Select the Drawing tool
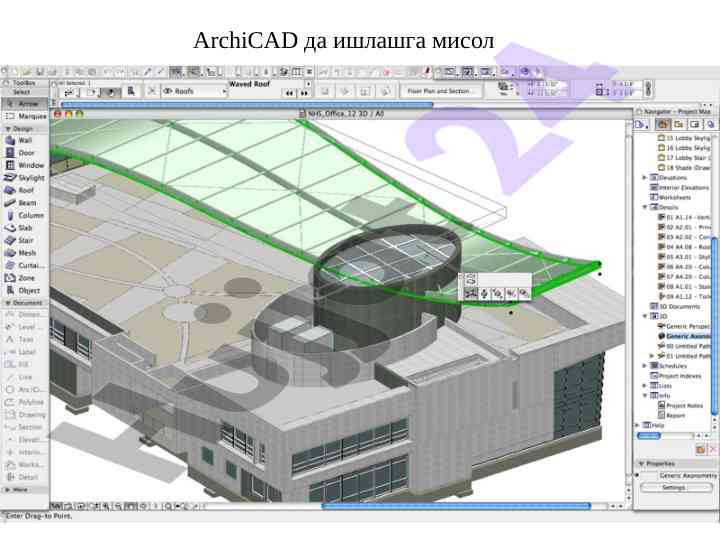Screen dimensions: 720x540 click(x=24, y=415)
